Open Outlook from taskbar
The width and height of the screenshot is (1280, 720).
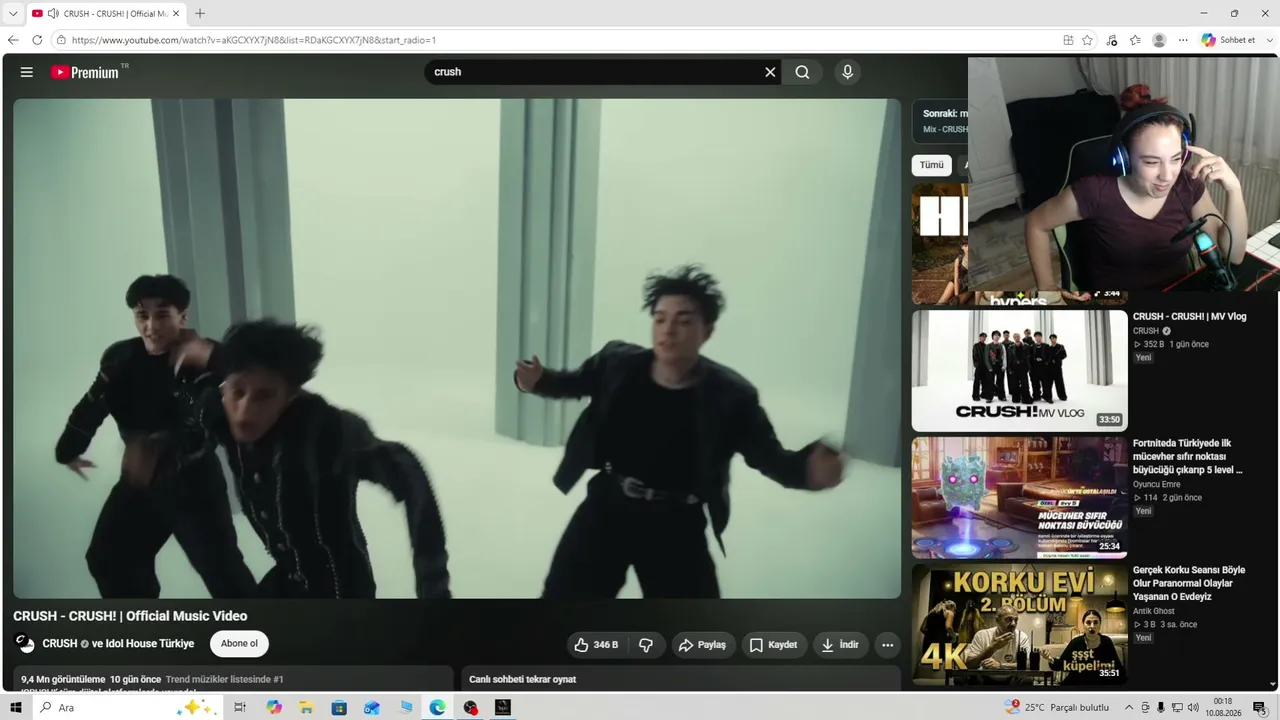tap(372, 708)
